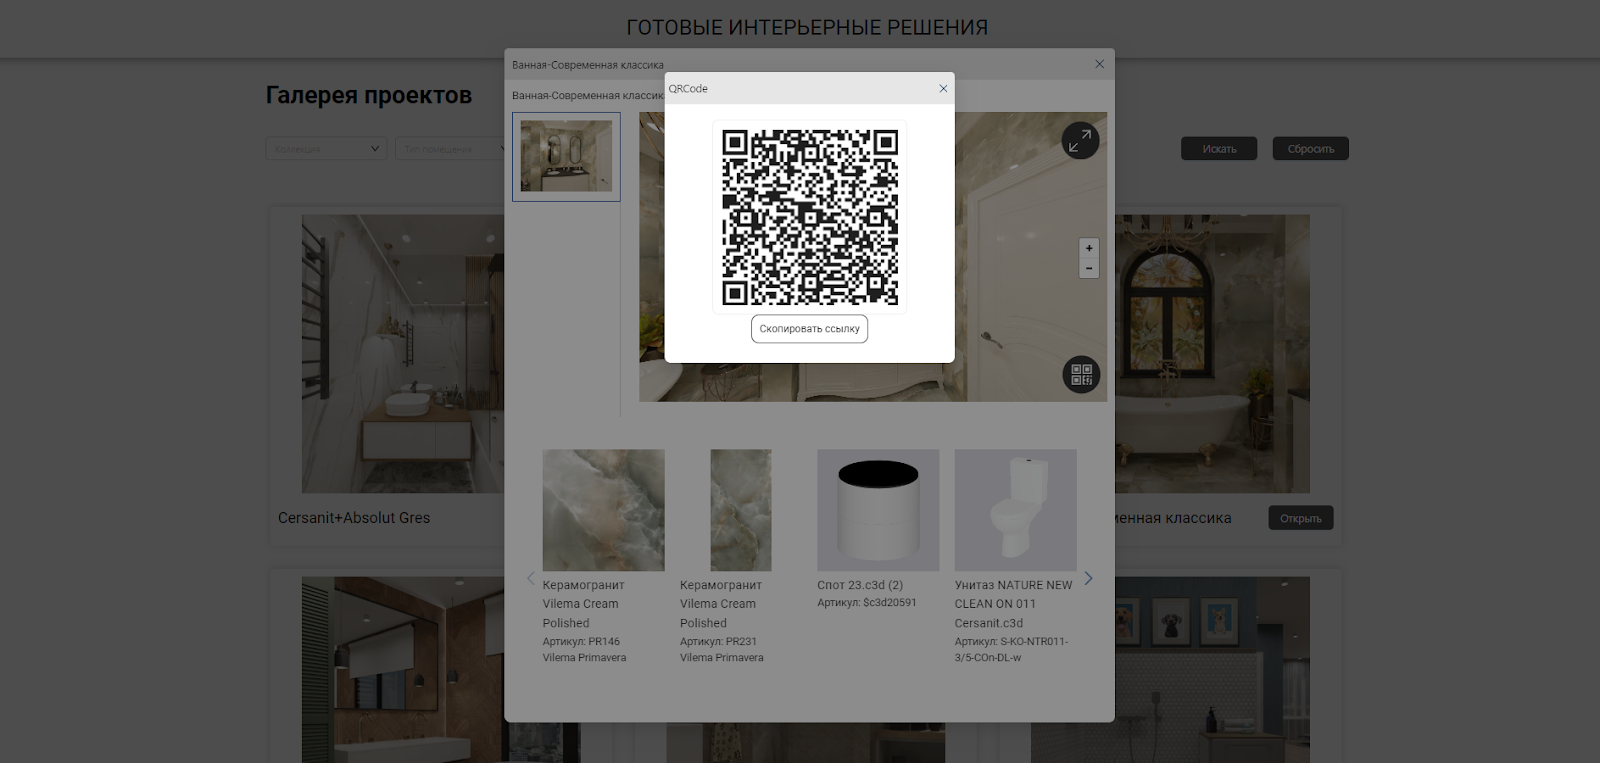Open the bottom-left wood bathroom project image
The height and width of the screenshot is (763, 1600).
click(403, 669)
